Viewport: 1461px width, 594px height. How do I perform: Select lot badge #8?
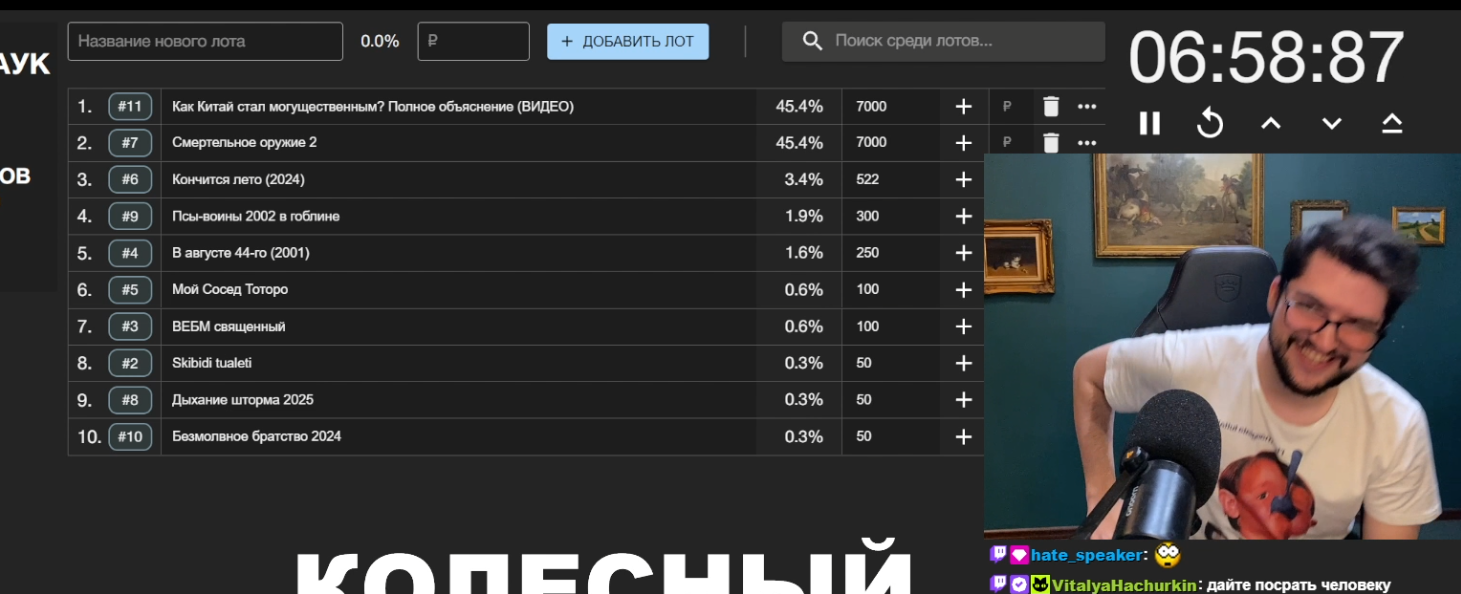point(130,400)
